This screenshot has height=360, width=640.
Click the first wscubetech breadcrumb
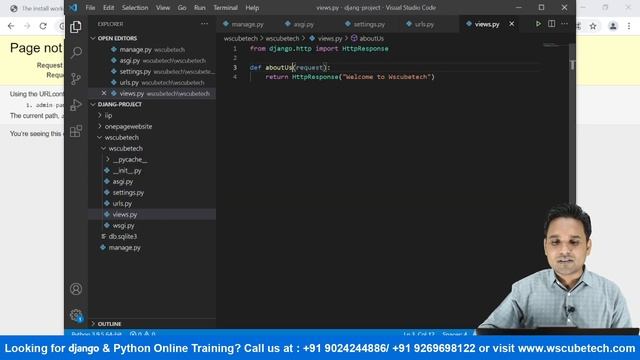pyautogui.click(x=241, y=38)
